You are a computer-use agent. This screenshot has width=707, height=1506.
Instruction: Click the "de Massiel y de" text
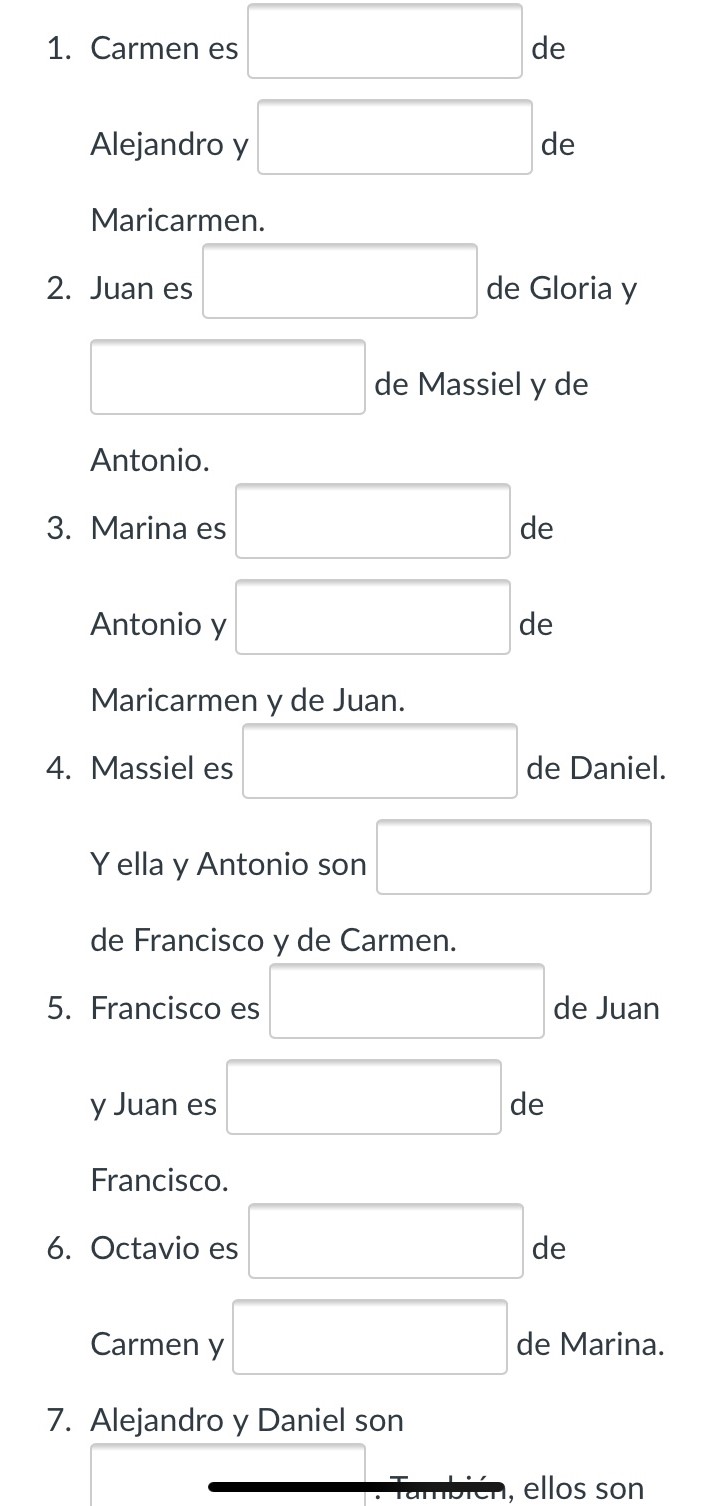(481, 384)
